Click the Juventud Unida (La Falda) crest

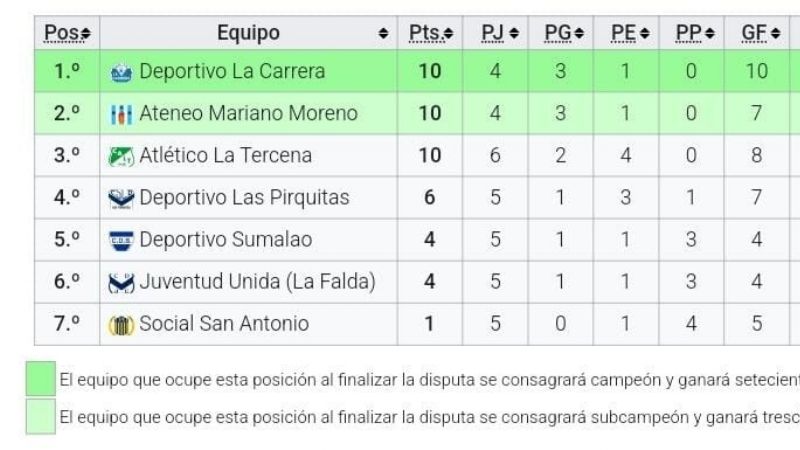(x=121, y=282)
